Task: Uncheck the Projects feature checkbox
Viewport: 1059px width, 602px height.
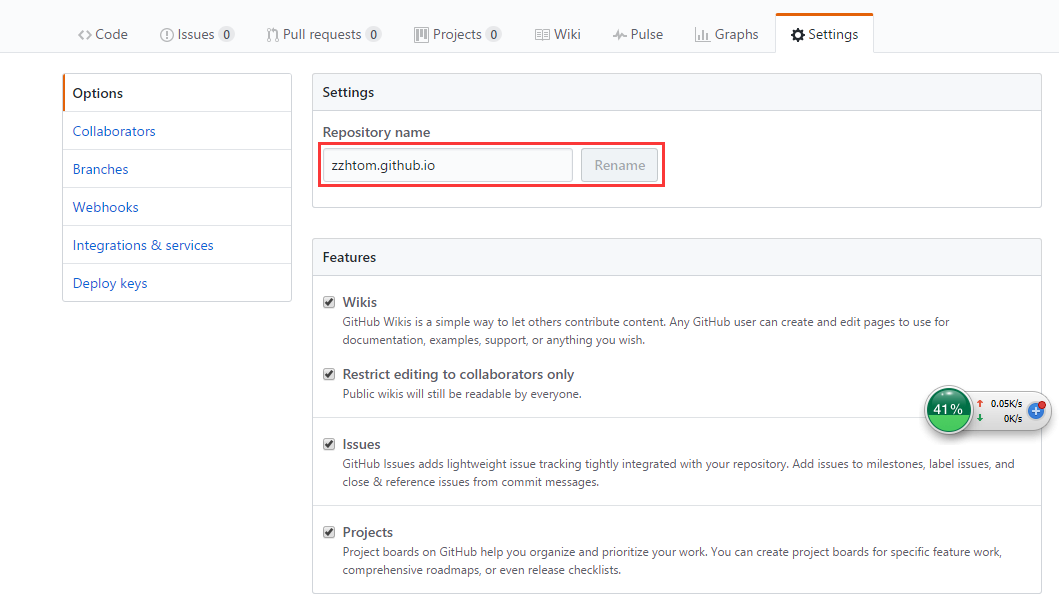Action: point(329,532)
